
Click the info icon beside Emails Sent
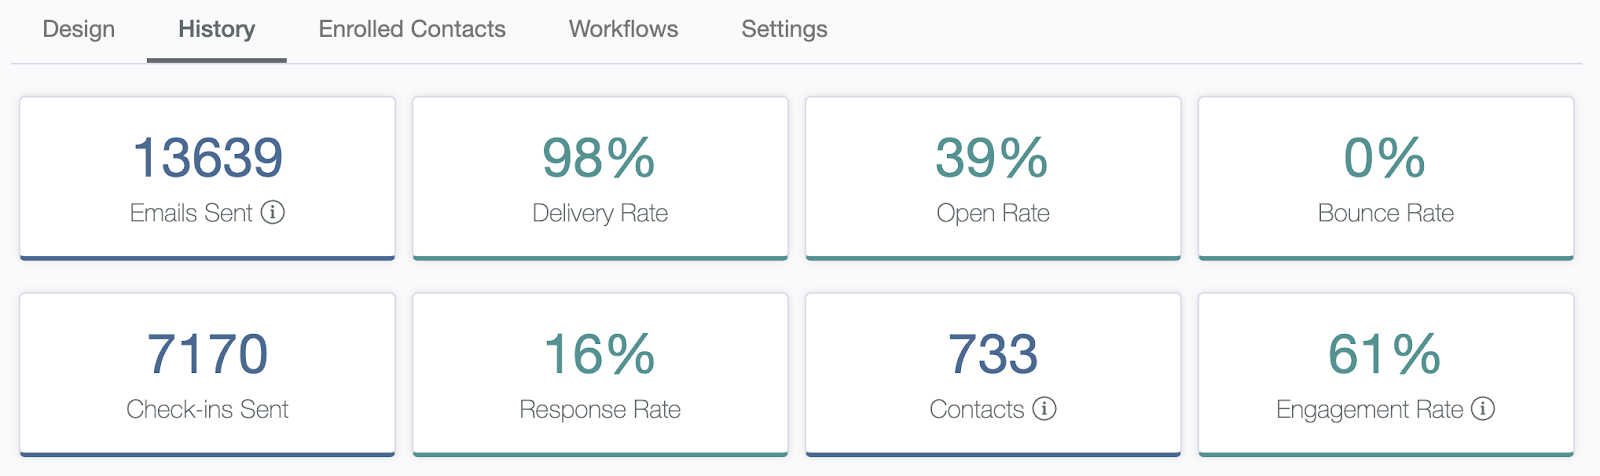[x=273, y=212]
